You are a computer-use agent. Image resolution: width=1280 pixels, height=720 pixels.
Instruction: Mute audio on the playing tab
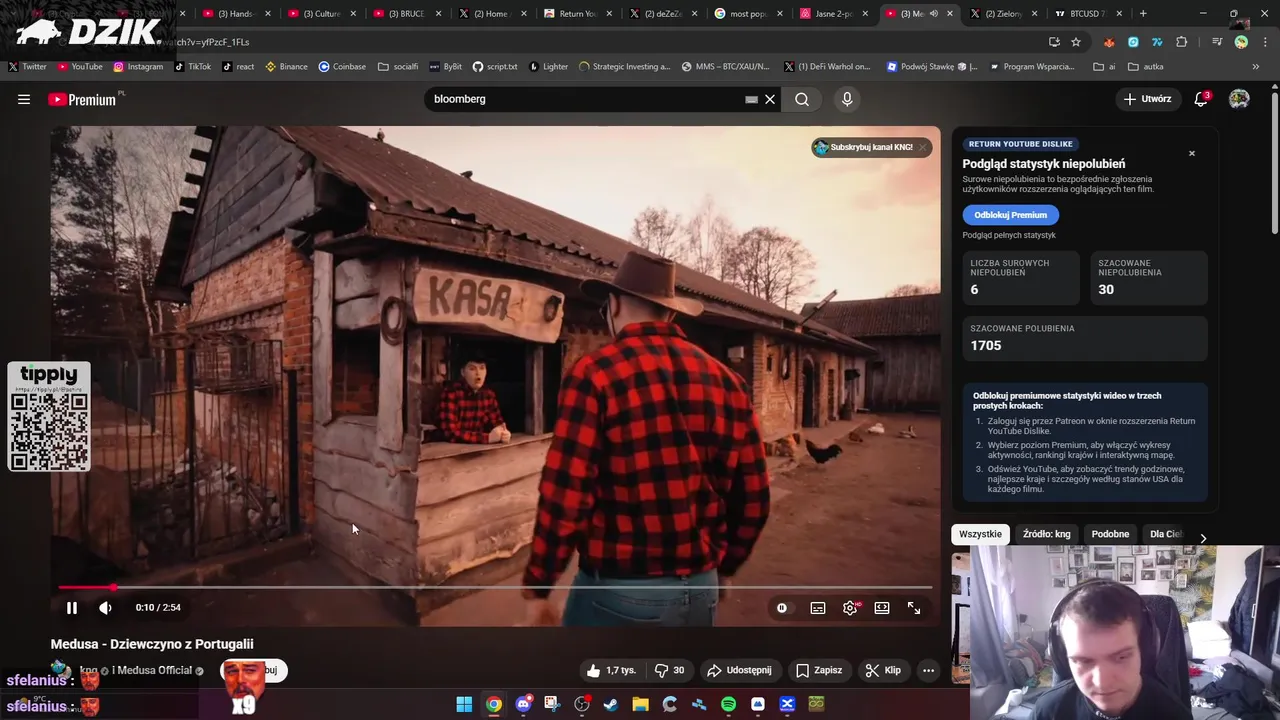click(934, 14)
